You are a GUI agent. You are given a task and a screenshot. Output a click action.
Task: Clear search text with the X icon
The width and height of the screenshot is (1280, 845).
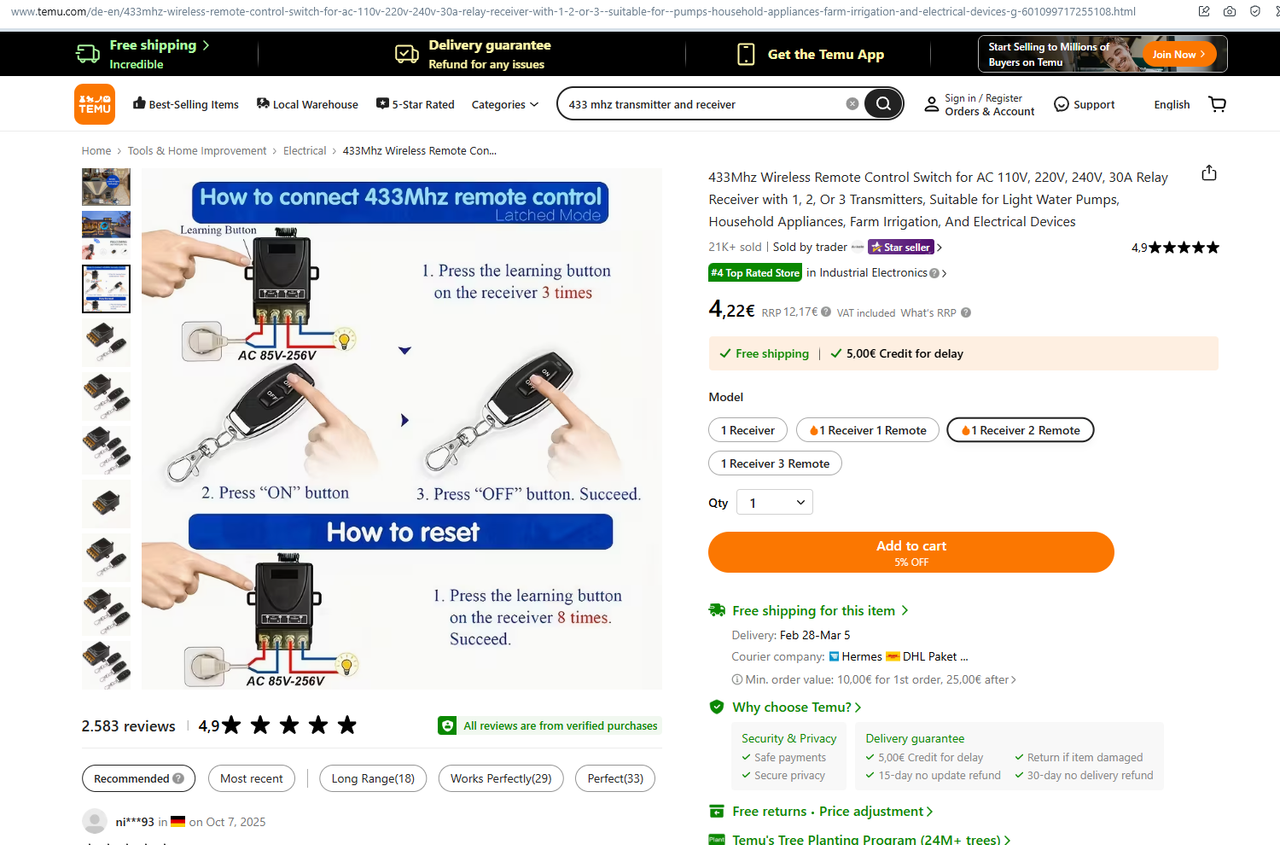coord(852,104)
